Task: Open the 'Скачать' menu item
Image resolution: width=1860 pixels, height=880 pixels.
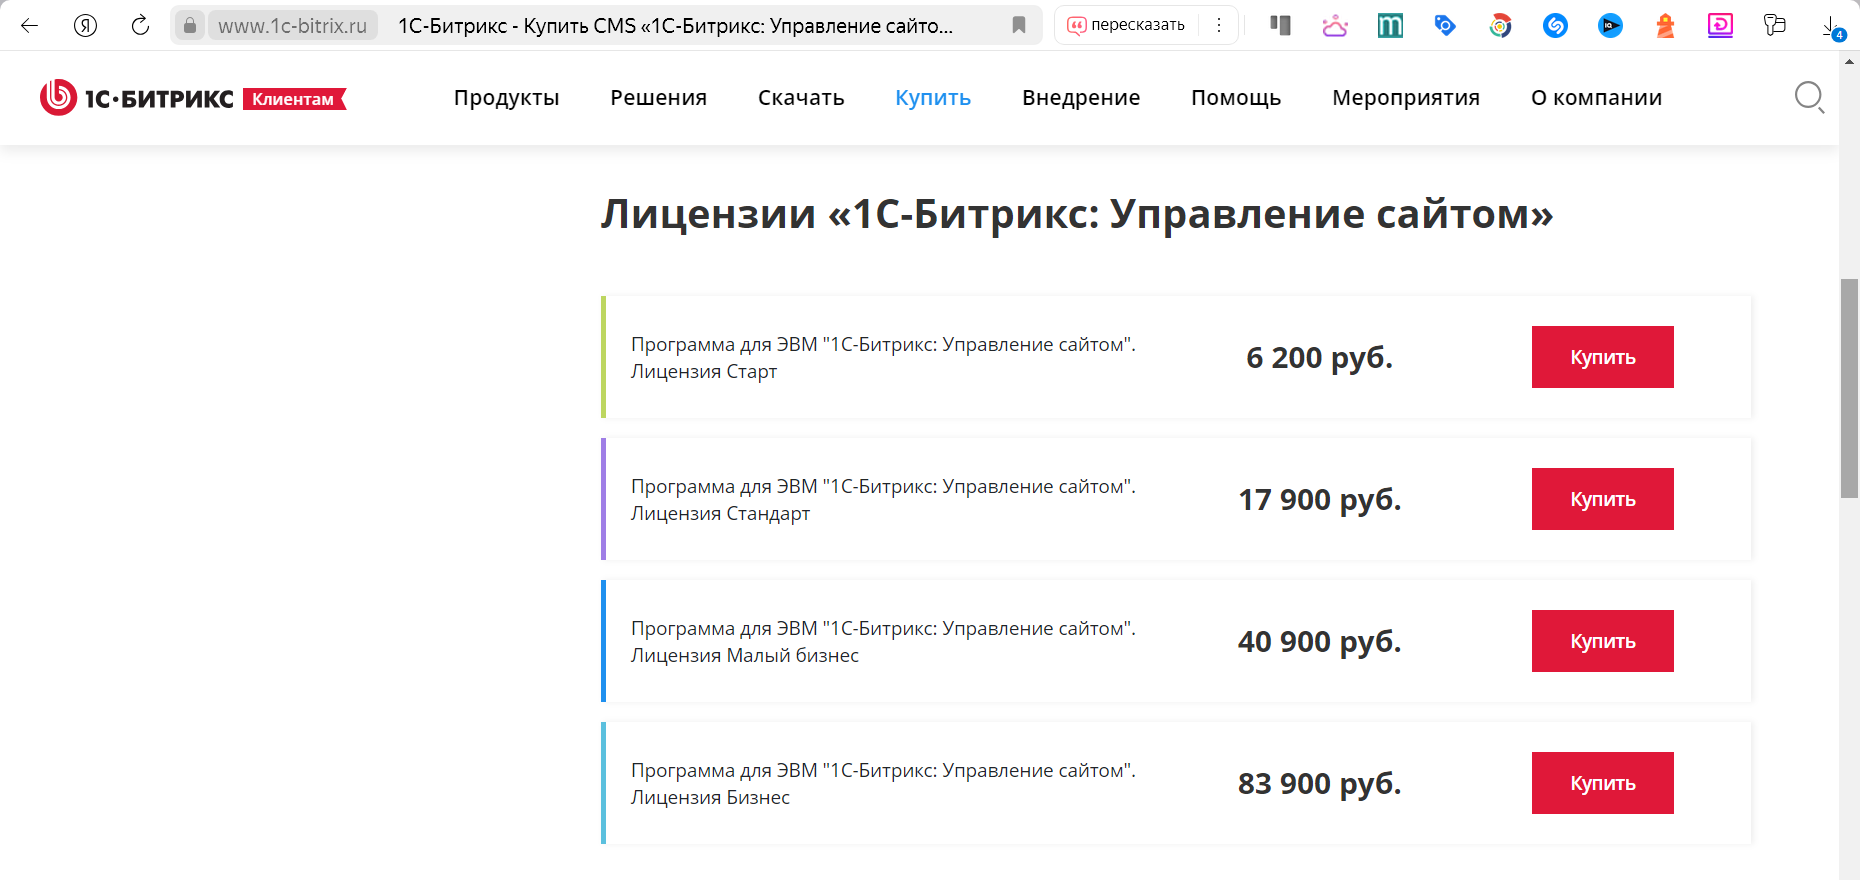Action: pyautogui.click(x=801, y=98)
